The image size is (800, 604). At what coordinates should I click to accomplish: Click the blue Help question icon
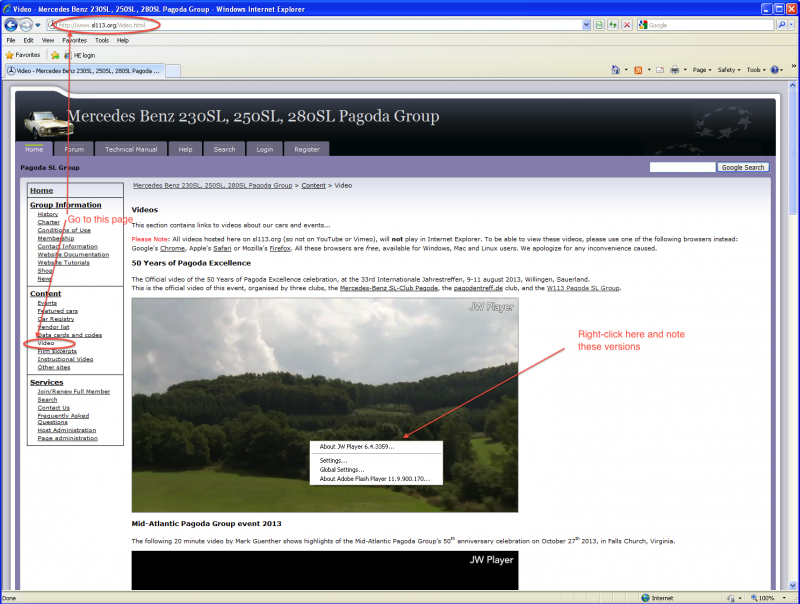(x=774, y=70)
